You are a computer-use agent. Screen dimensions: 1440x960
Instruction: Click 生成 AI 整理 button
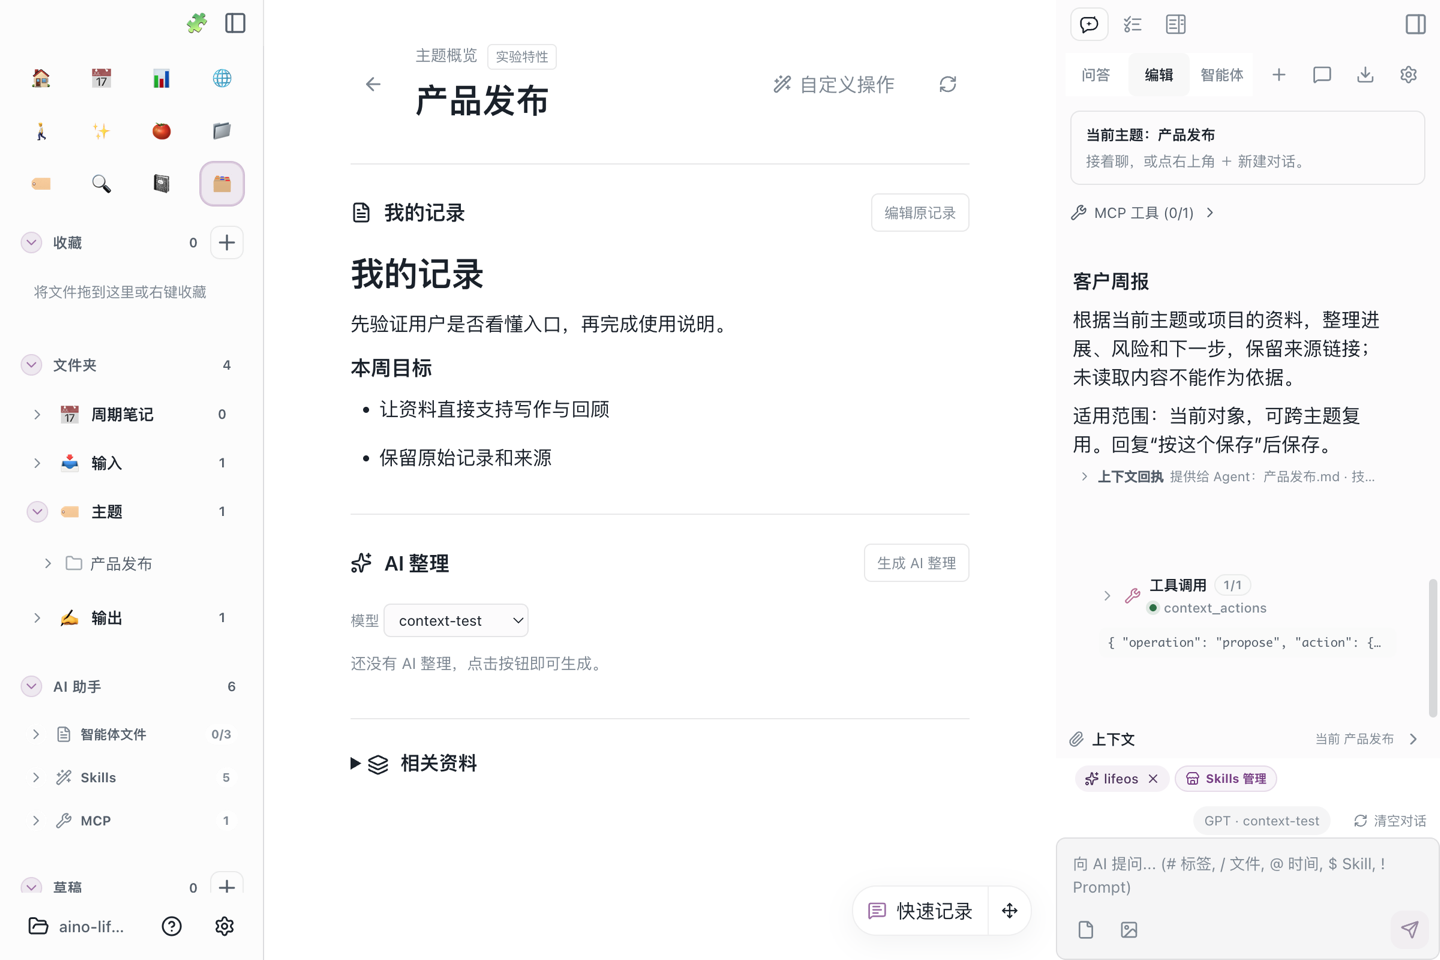coord(916,563)
